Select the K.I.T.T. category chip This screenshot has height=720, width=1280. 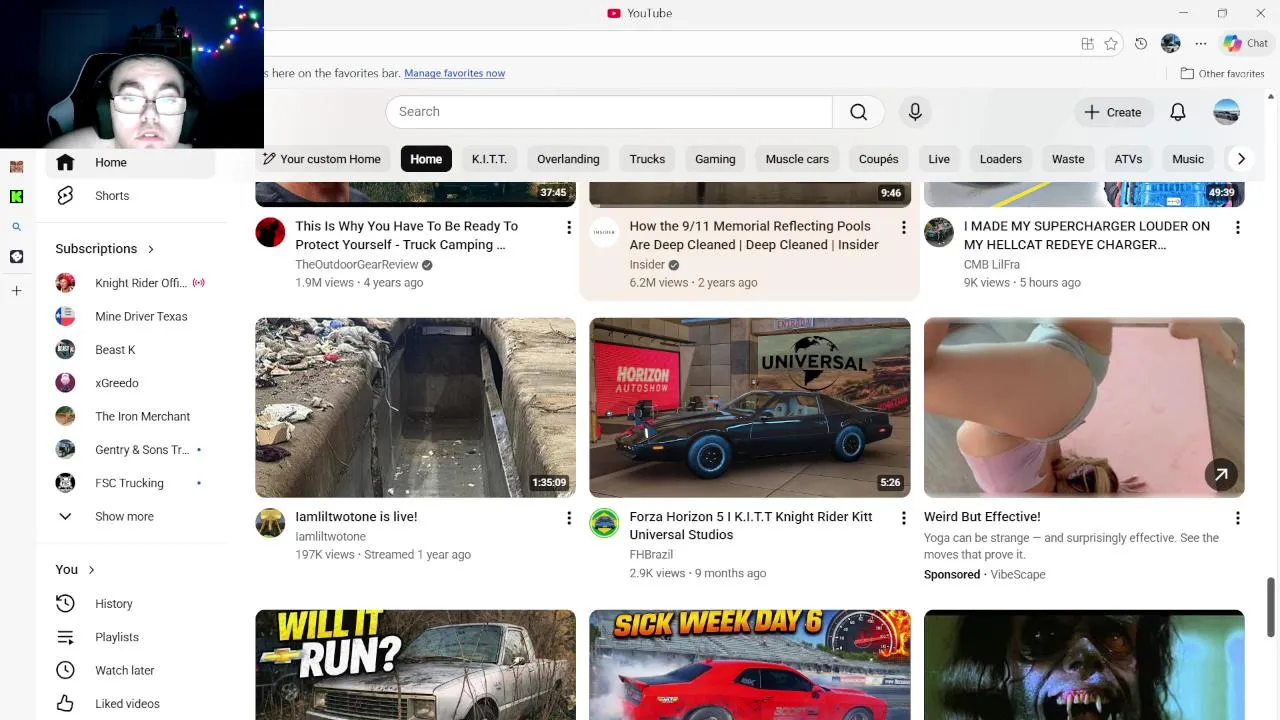(x=489, y=159)
